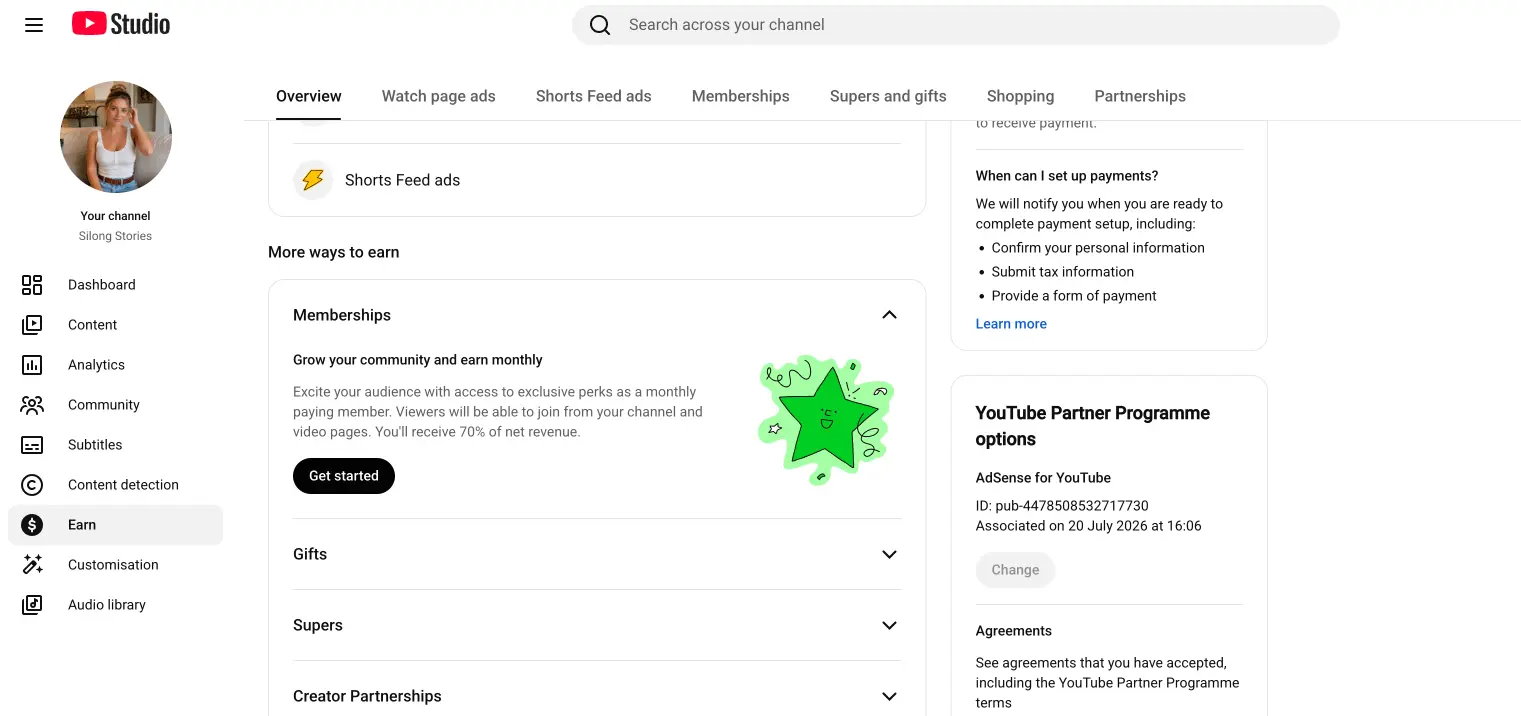Viewport: 1521px width, 716px height.
Task: Click 'Associated on 20 July 2026' text
Action: [1089, 526]
